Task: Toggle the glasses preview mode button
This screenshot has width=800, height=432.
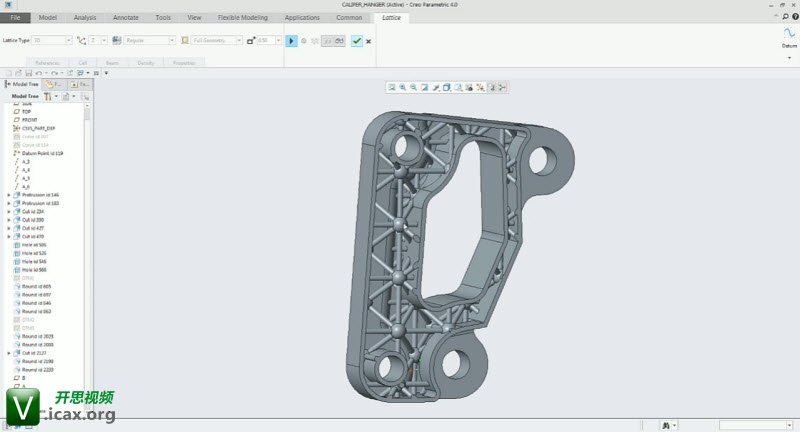Action: [339, 41]
